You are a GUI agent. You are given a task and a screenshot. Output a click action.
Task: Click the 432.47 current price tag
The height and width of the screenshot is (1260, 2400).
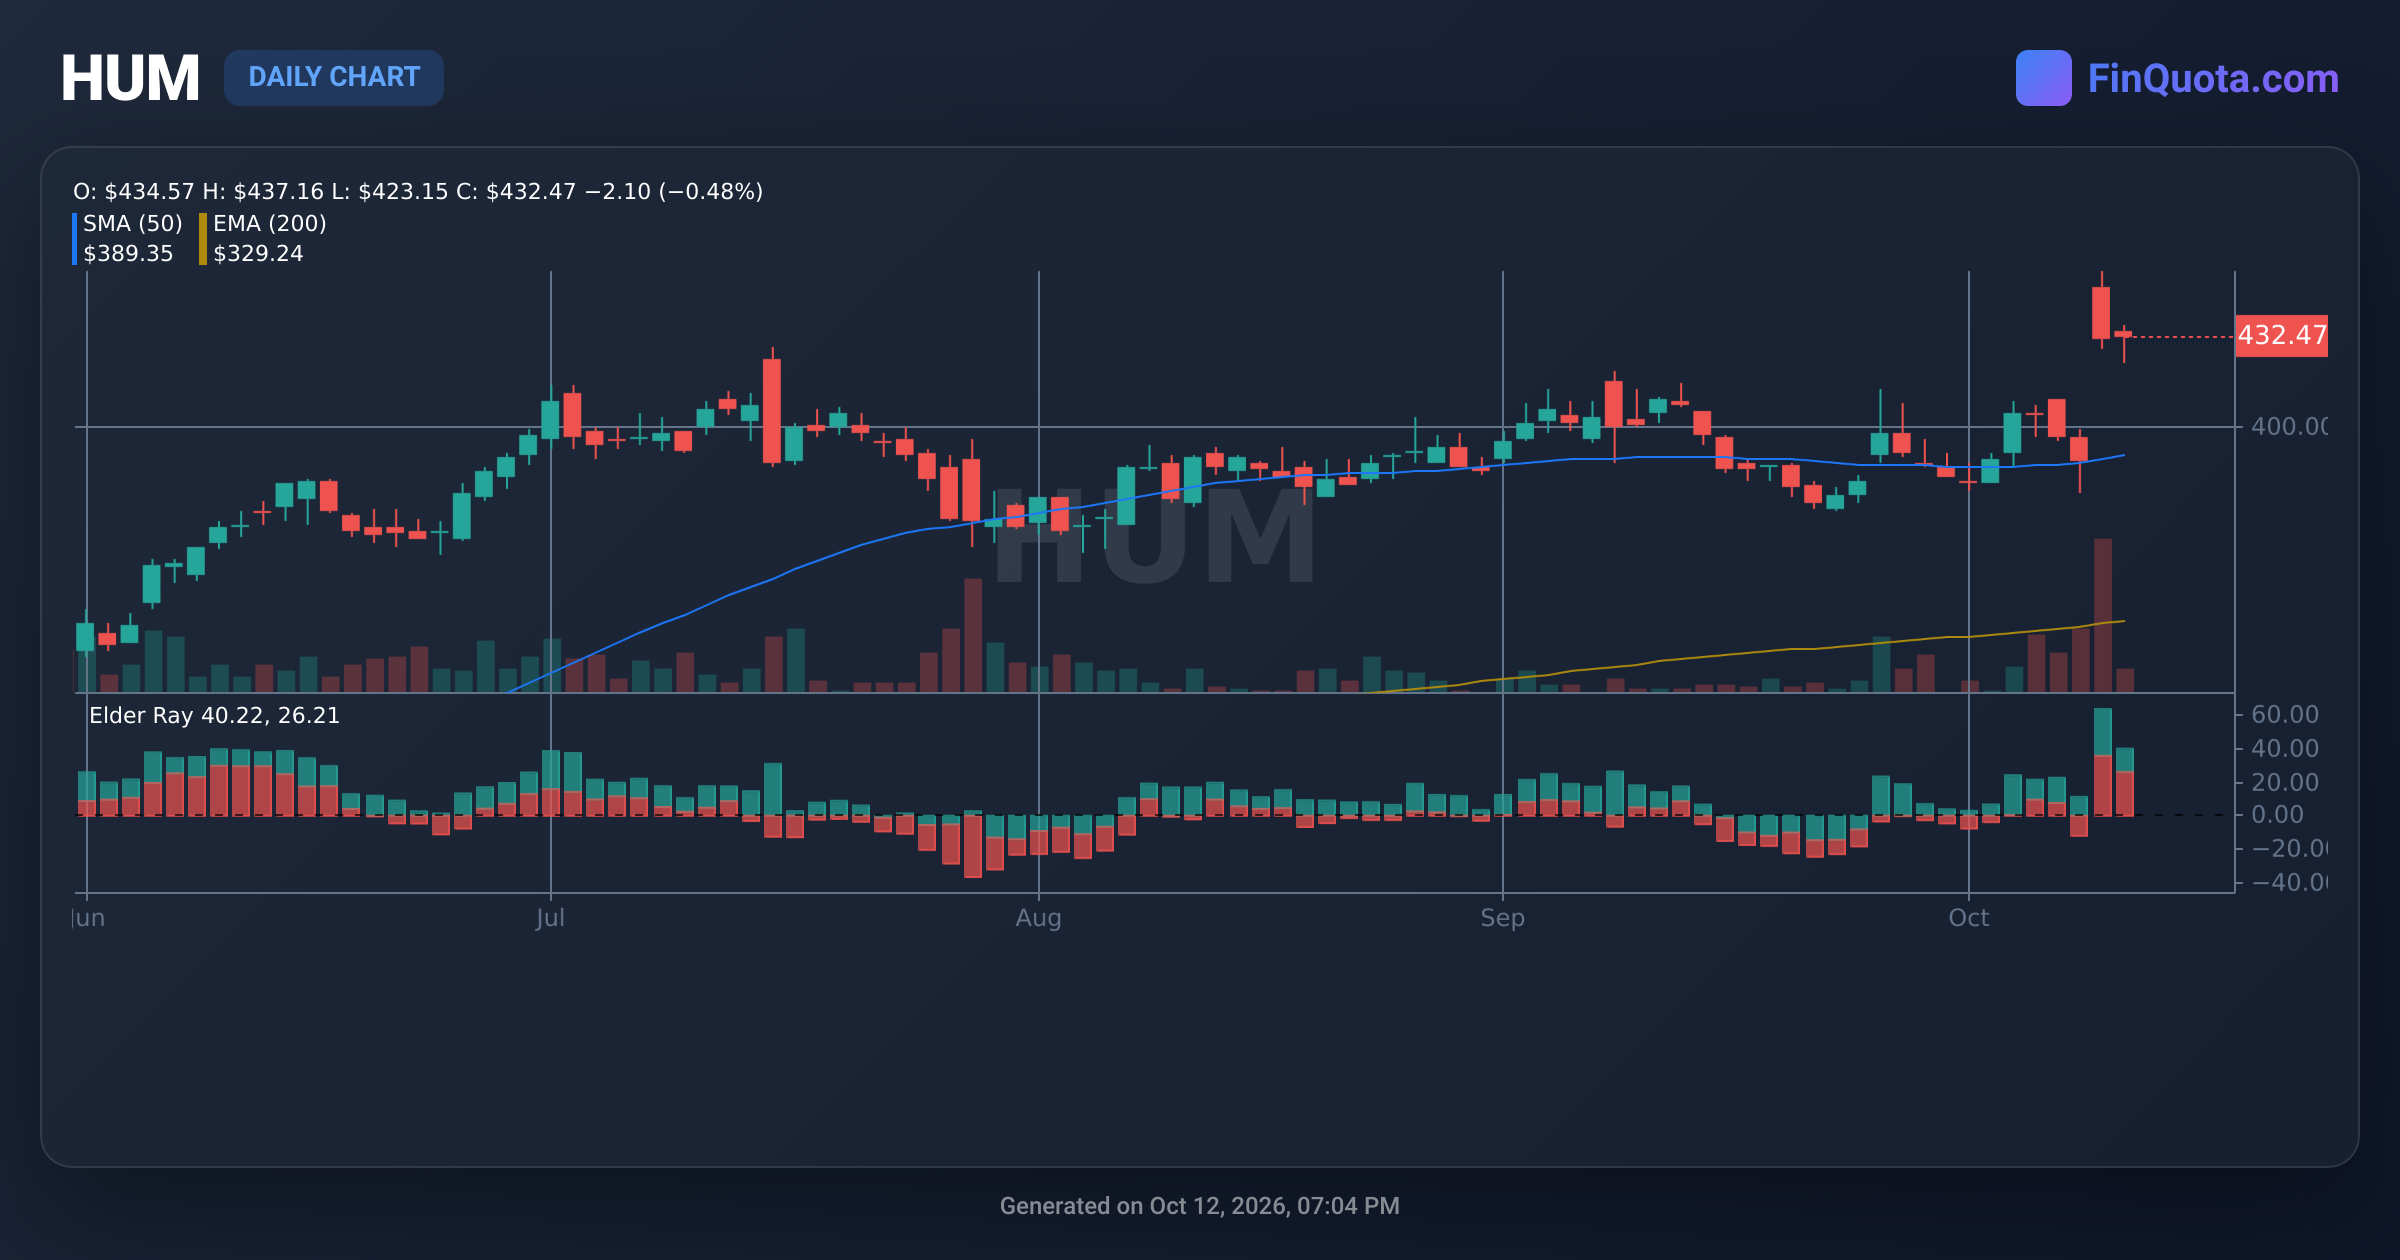pos(2281,335)
